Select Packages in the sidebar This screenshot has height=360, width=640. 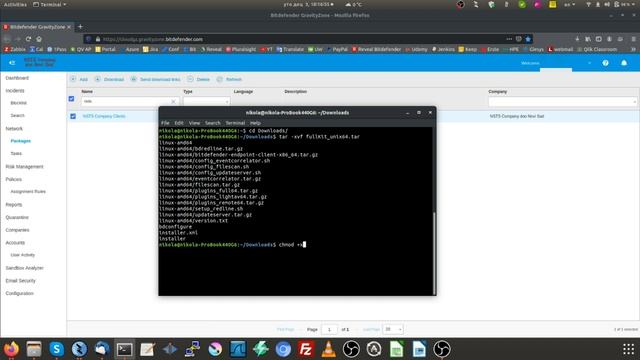tap(21, 141)
